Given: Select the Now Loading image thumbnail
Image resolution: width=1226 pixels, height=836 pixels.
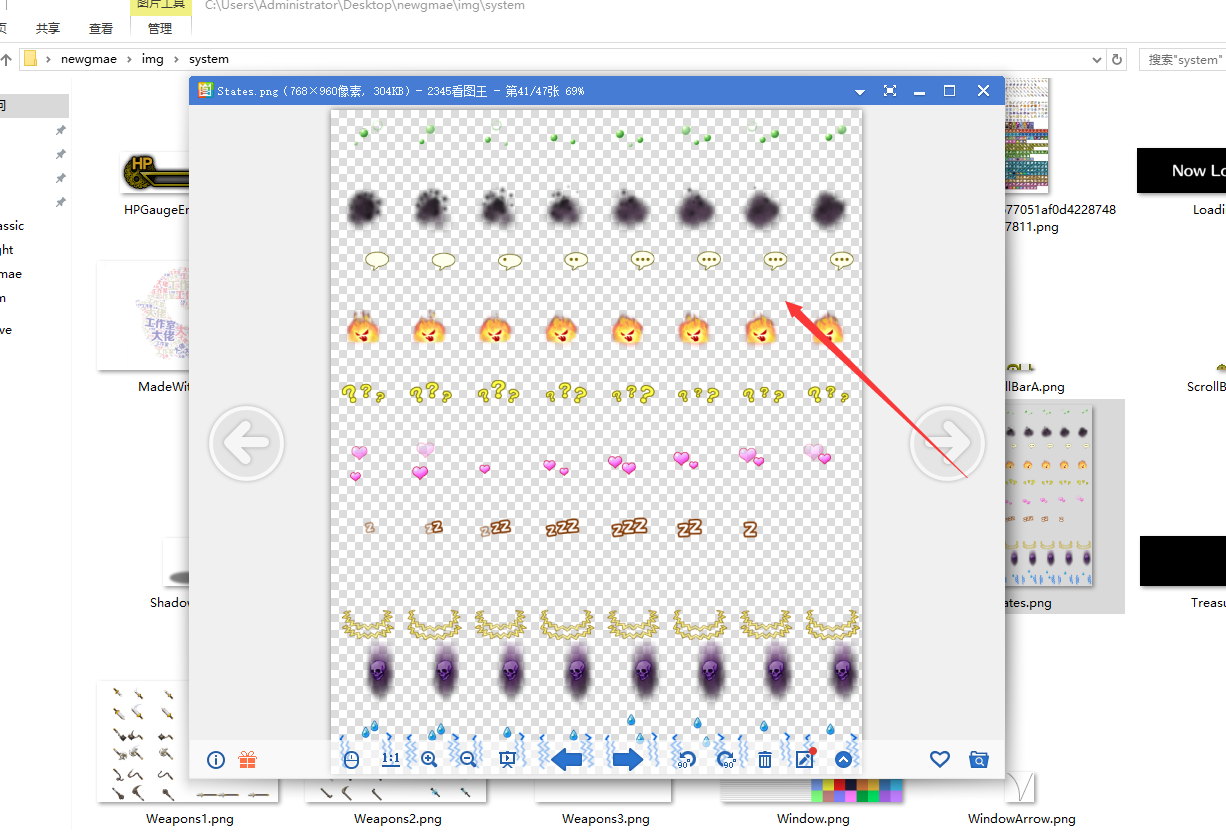Looking at the screenshot, I should [1182, 171].
